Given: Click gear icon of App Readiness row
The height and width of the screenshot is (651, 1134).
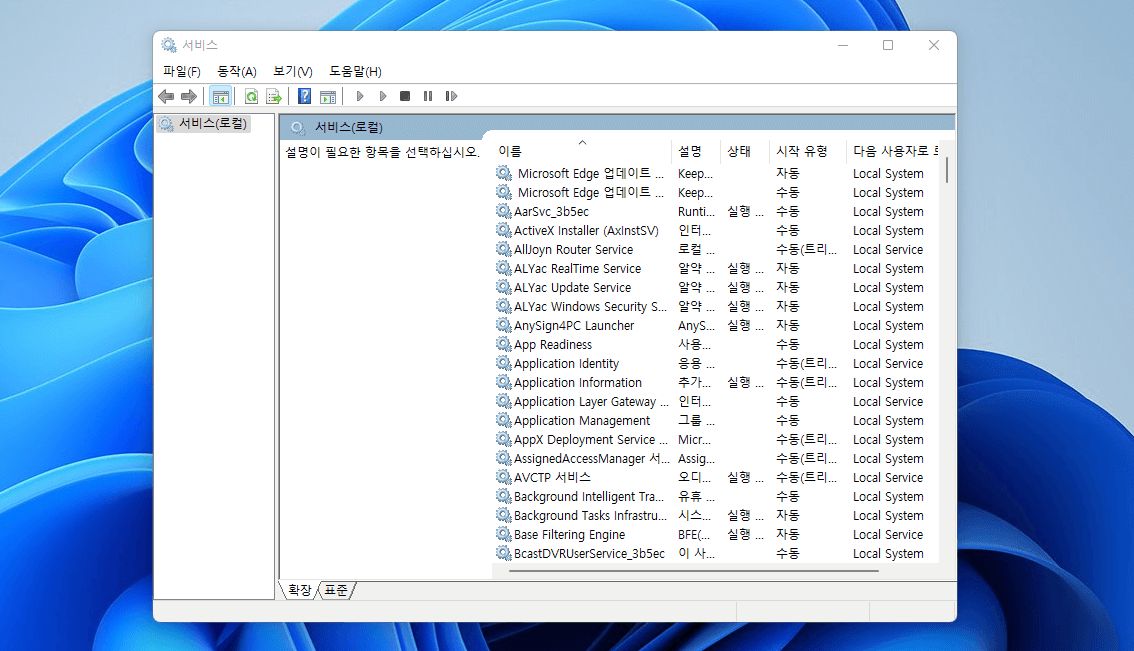Looking at the screenshot, I should (x=503, y=344).
